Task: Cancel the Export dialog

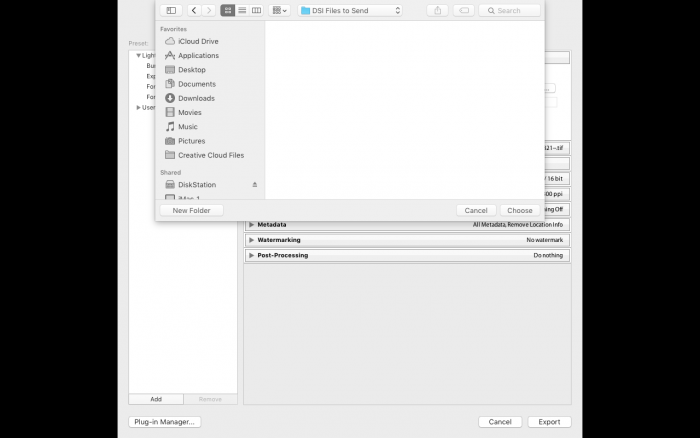Action: pyautogui.click(x=500, y=422)
